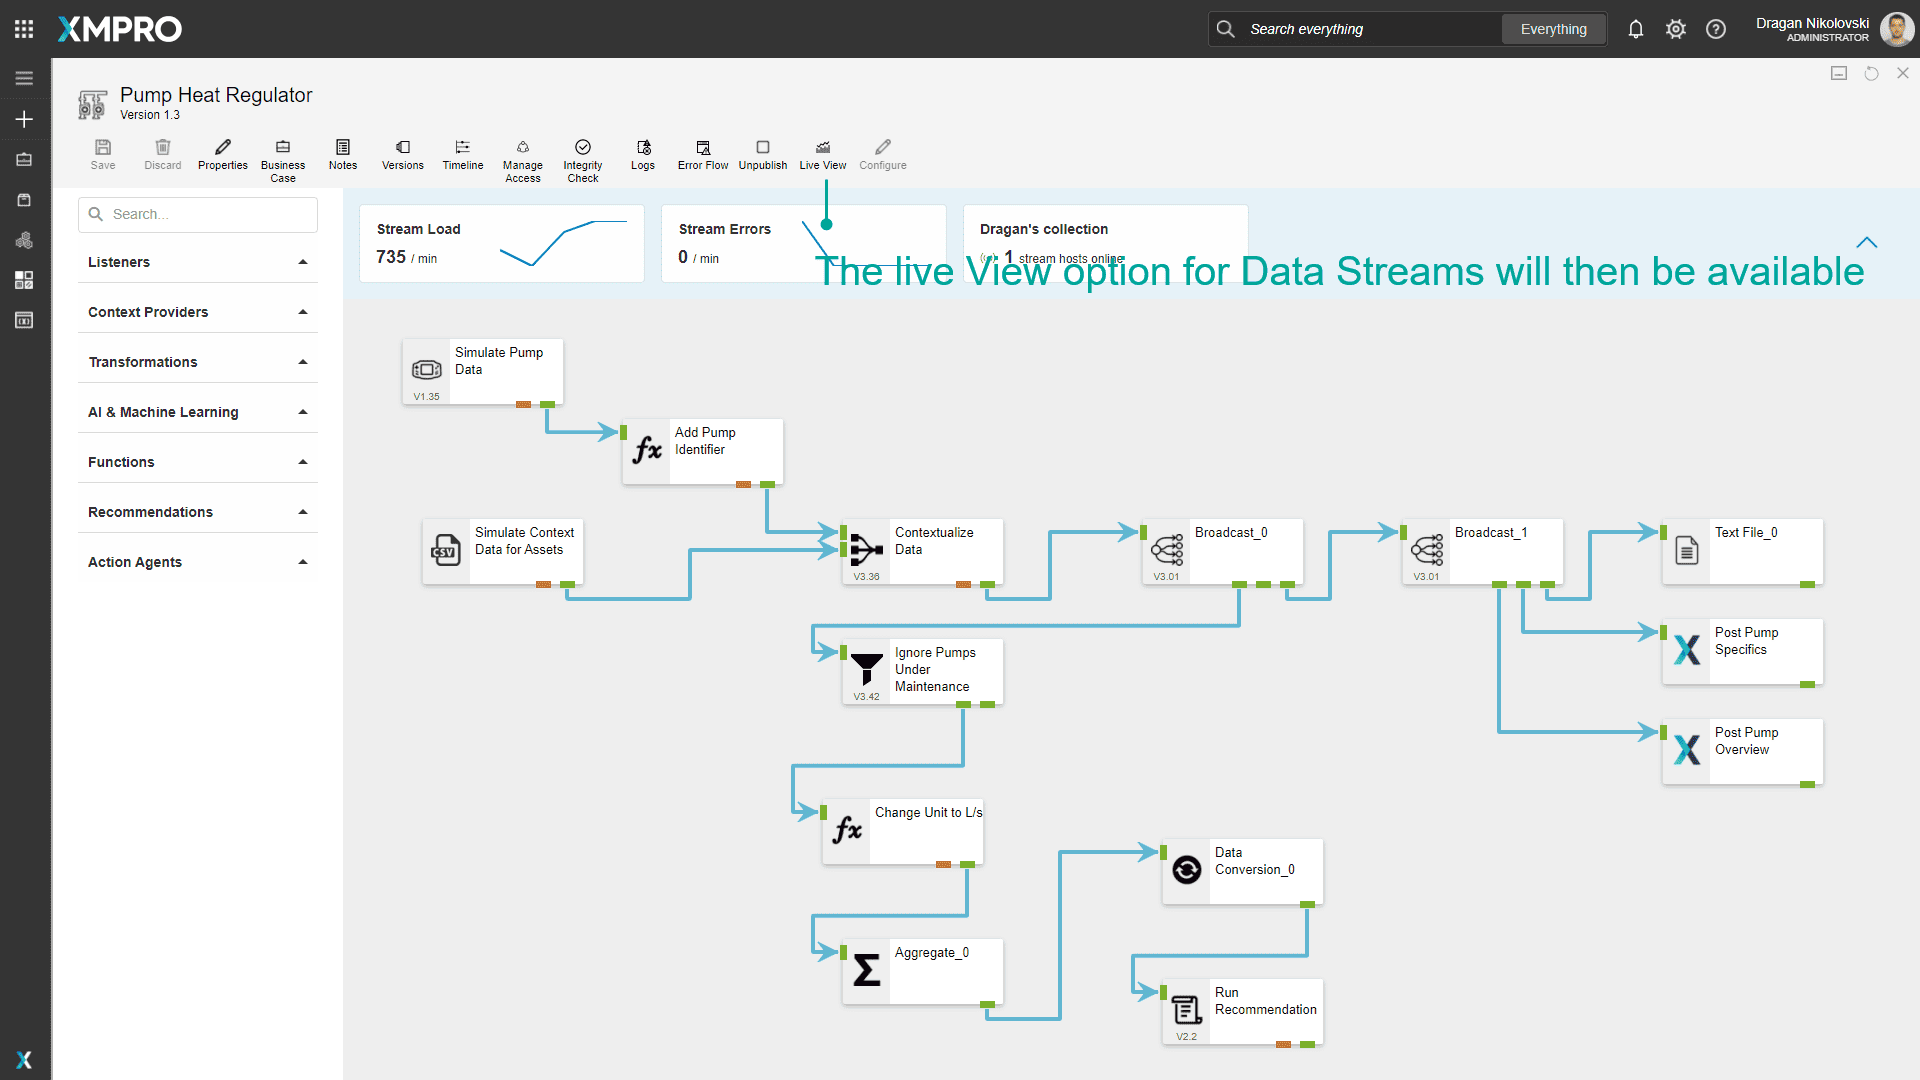Viewport: 1920px width, 1080px height.
Task: Toggle the left hamburger menu
Action: point(24,78)
